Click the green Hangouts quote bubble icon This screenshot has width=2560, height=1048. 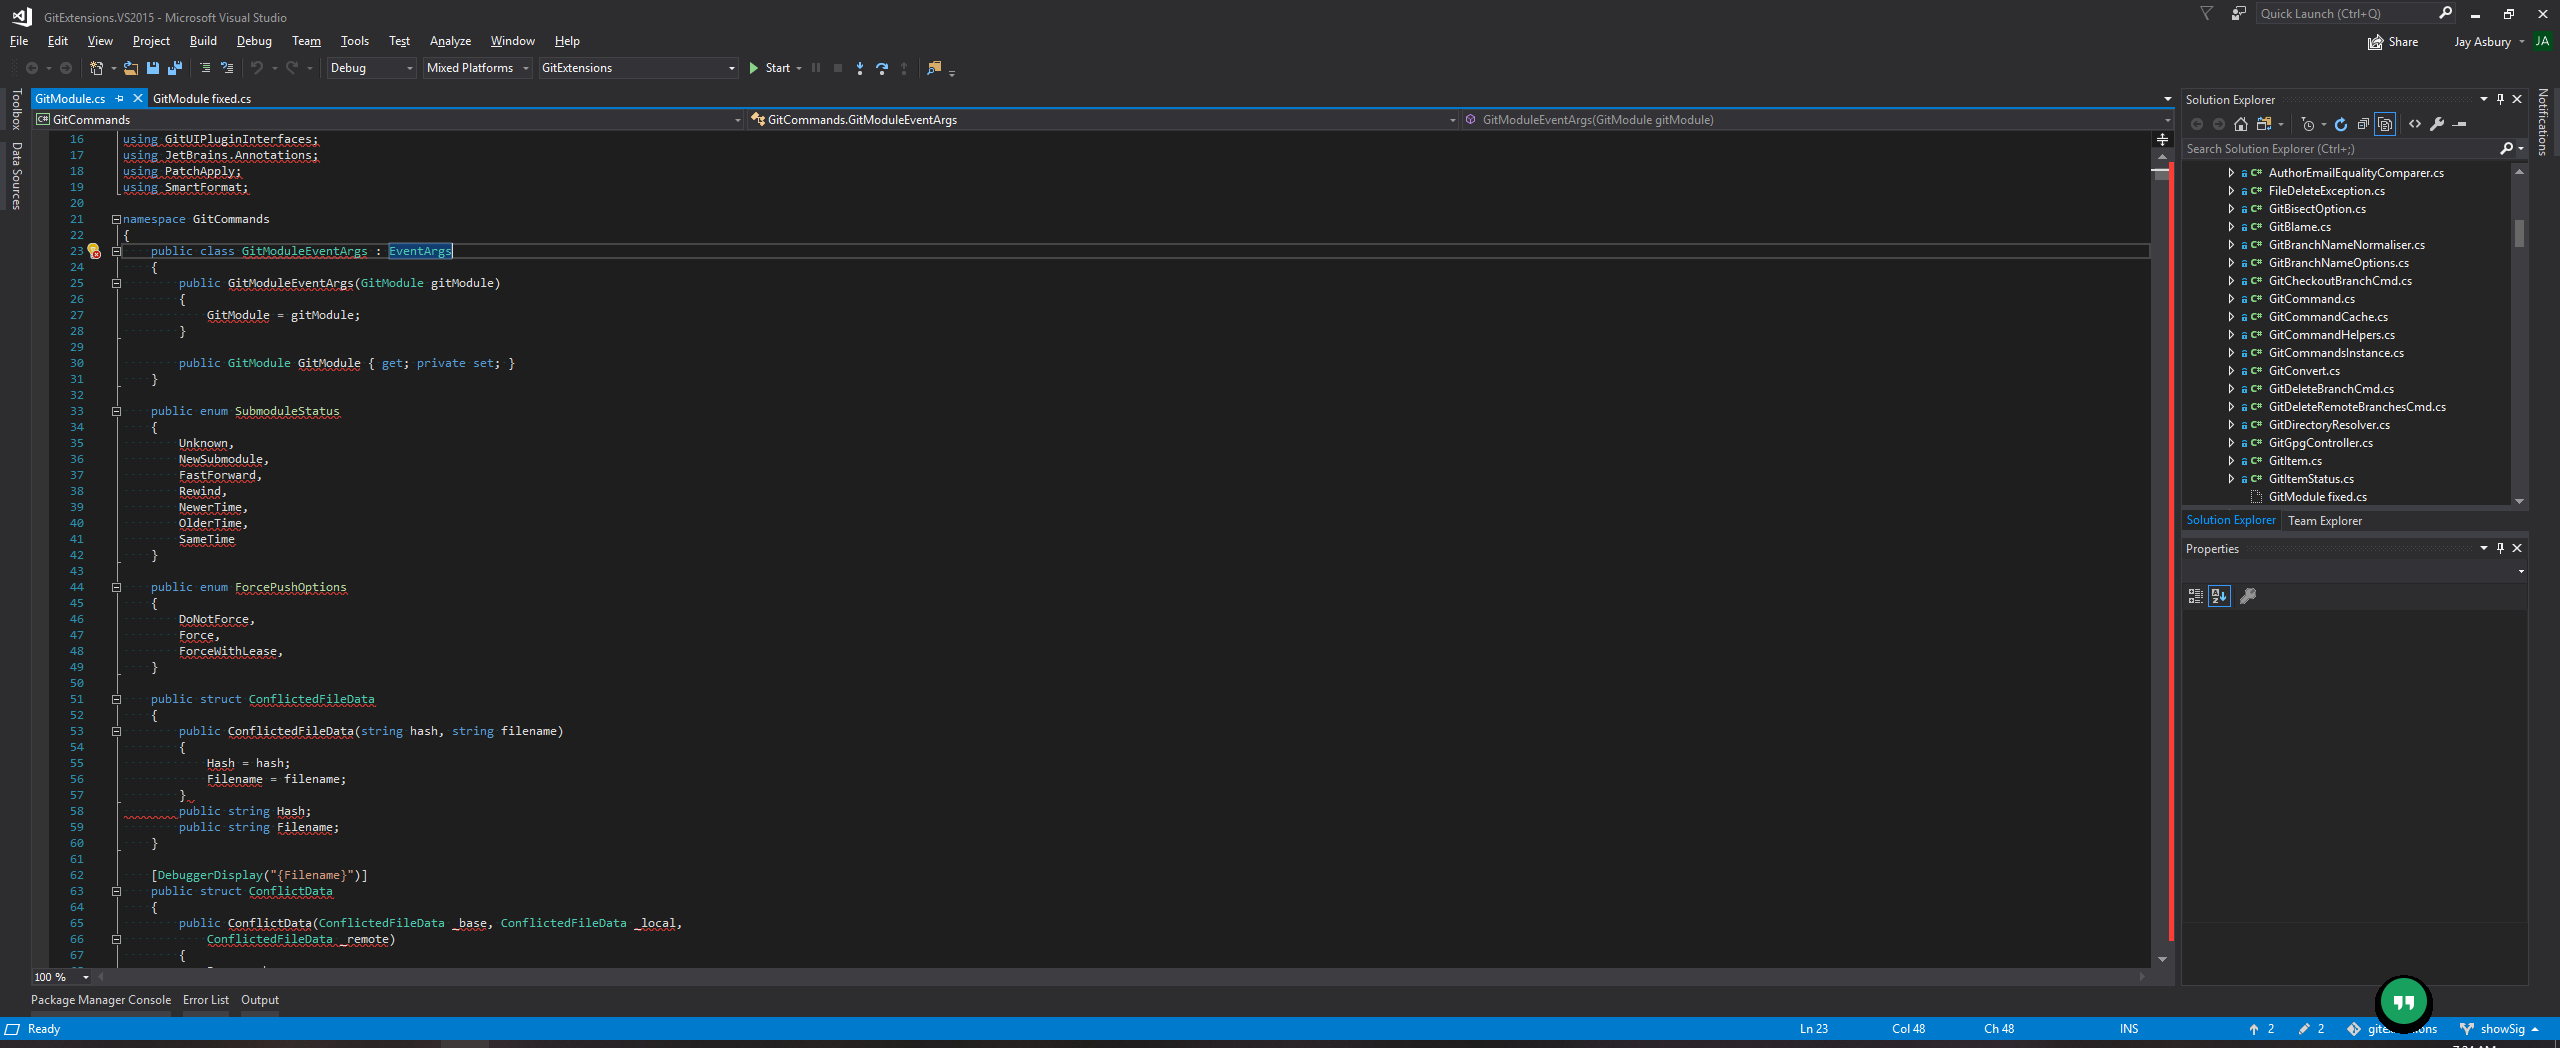point(2404,1002)
